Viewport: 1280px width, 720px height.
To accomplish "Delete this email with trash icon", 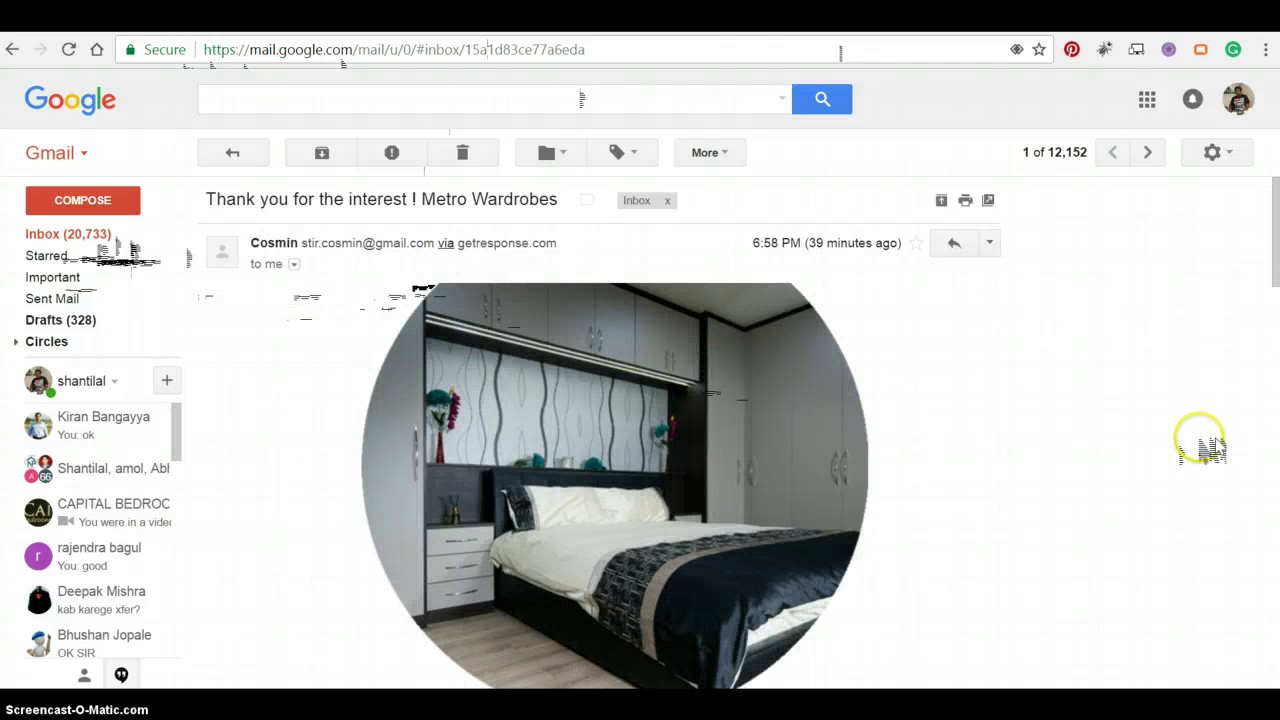I will click(462, 152).
